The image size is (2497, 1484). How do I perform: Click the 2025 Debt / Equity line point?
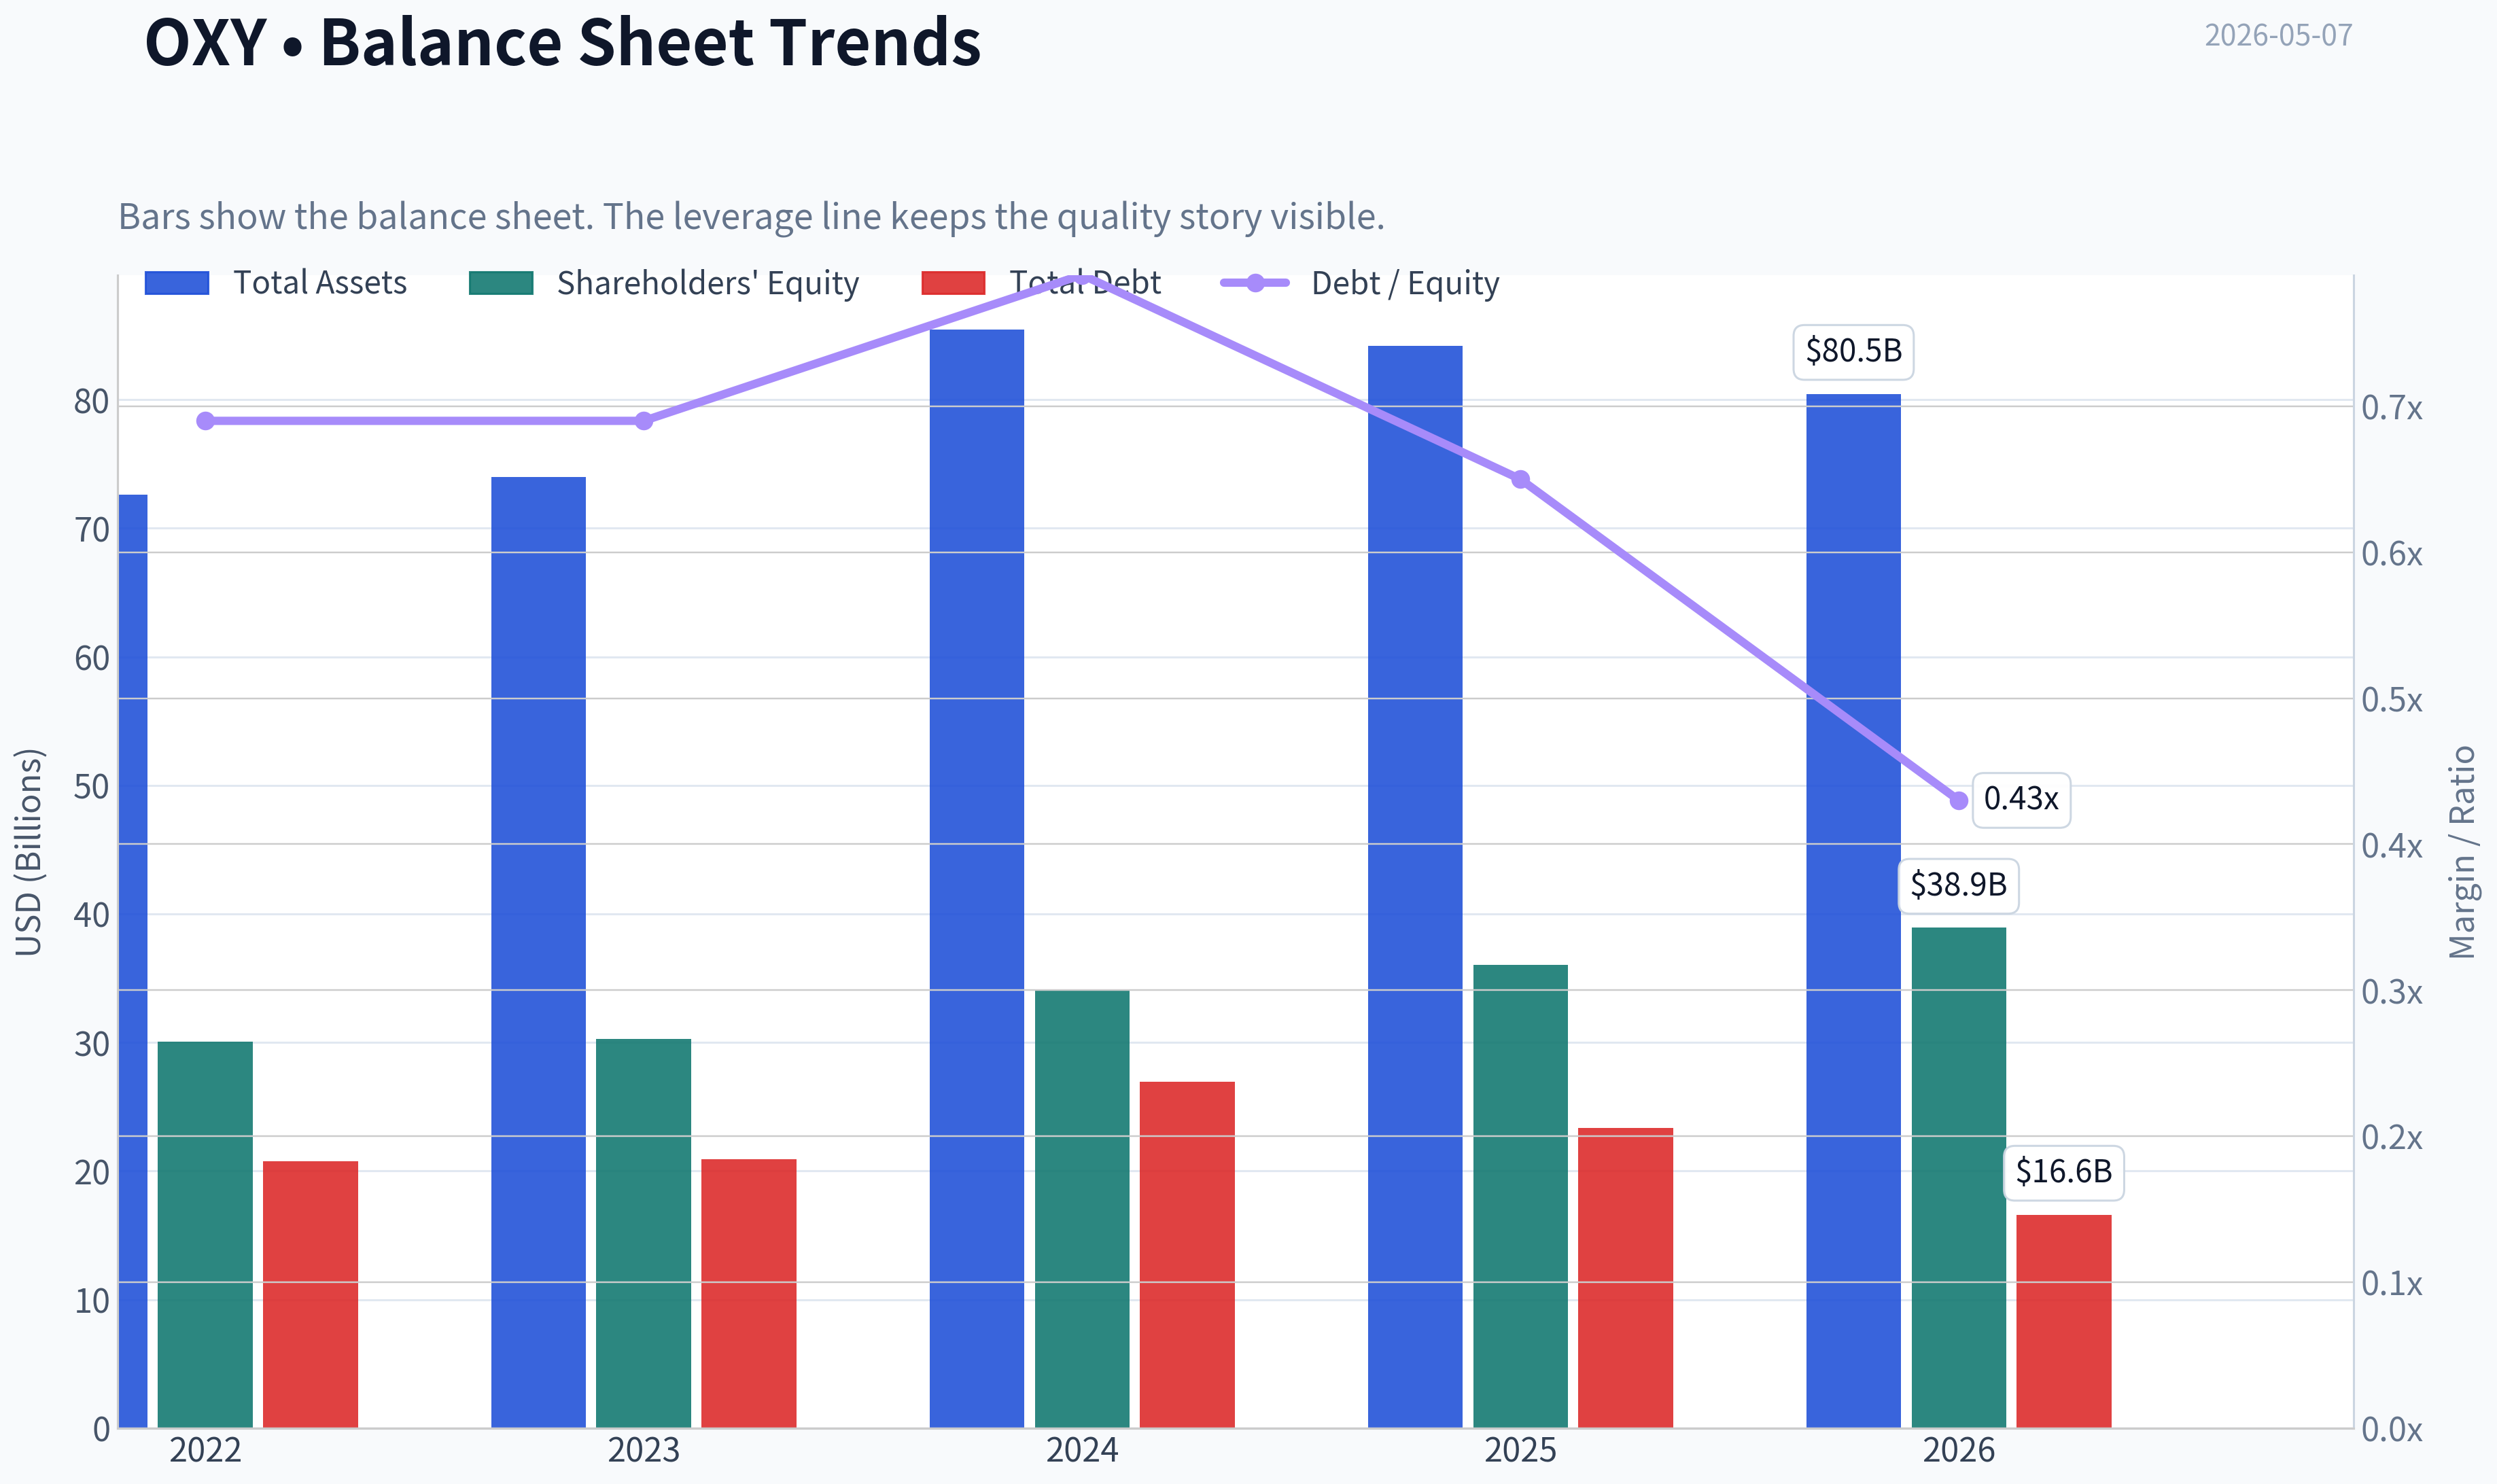[x=1520, y=480]
